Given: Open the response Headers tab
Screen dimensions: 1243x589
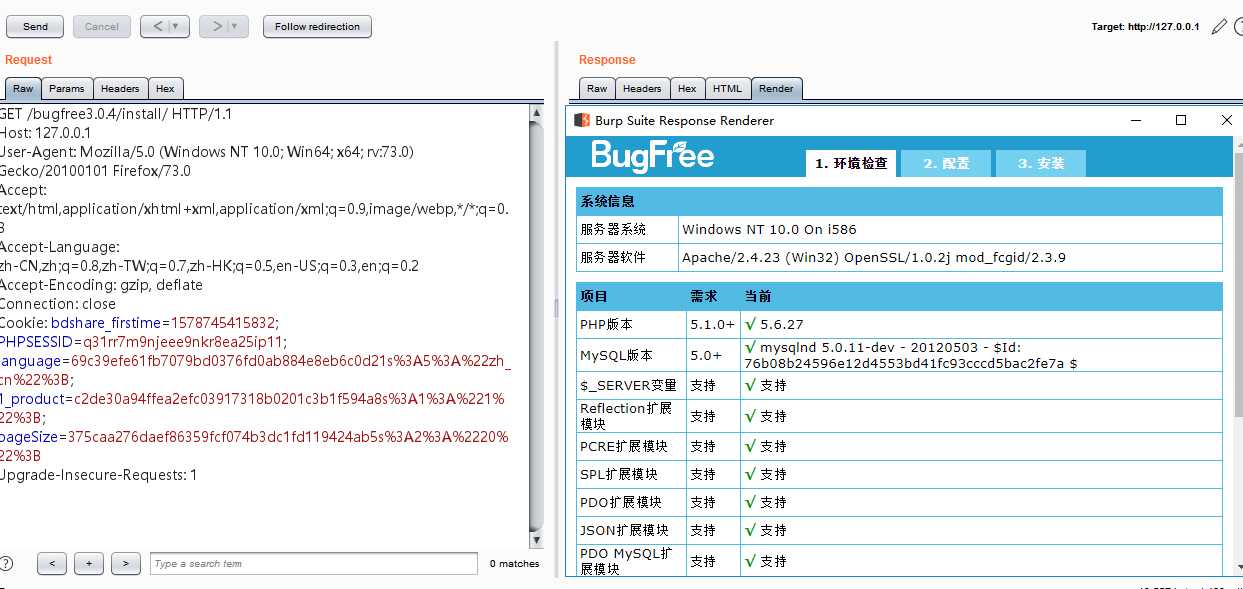Looking at the screenshot, I should pos(642,89).
